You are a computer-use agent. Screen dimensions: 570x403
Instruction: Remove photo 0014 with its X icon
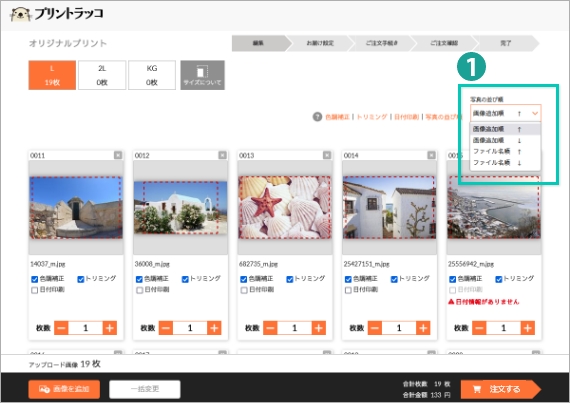[x=431, y=155]
